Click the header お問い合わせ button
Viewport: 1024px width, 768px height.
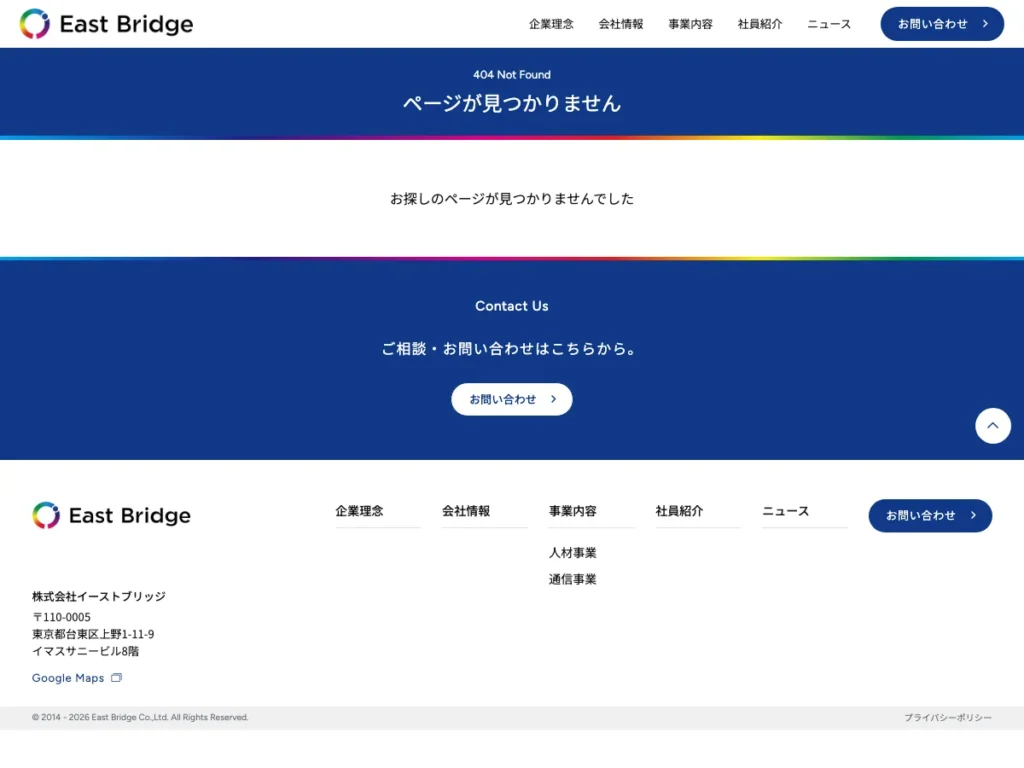coord(942,24)
